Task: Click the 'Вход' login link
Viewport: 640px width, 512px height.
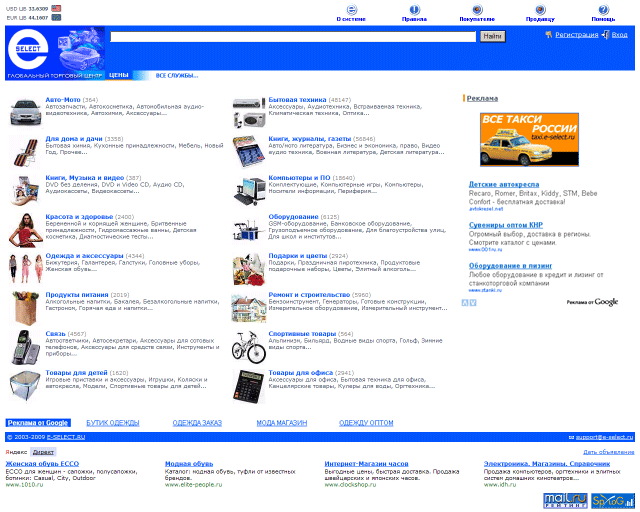Action: [619, 35]
